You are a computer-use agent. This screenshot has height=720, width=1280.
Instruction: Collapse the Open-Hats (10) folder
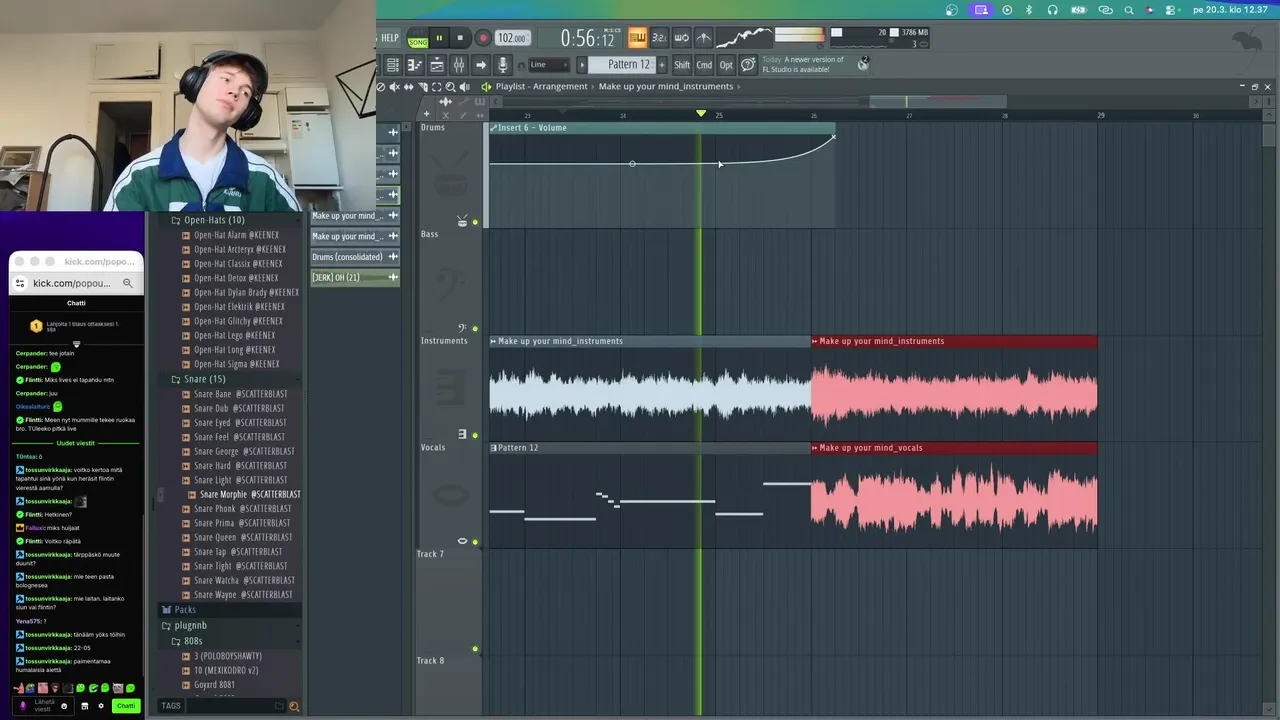pyautogui.click(x=213, y=220)
